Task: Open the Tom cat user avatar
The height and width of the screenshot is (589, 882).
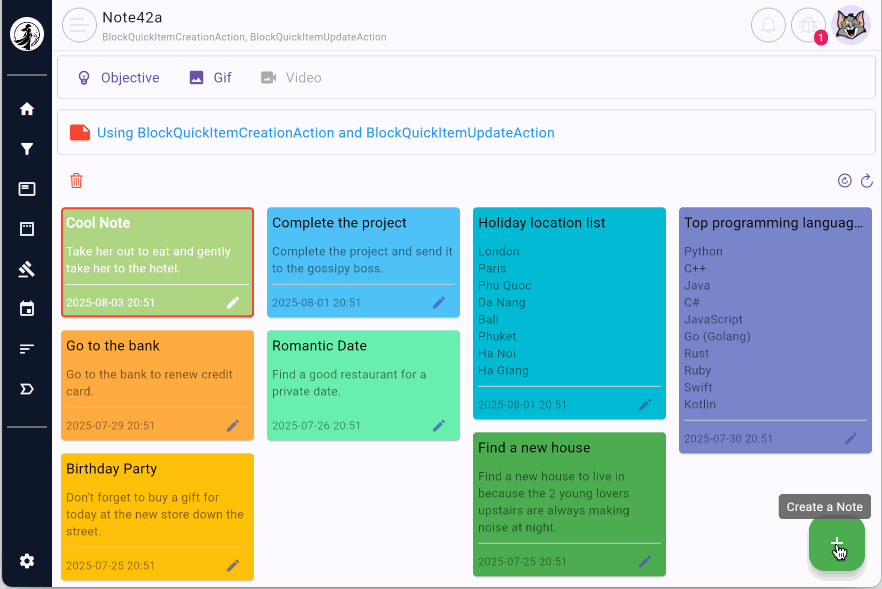Action: (x=852, y=25)
